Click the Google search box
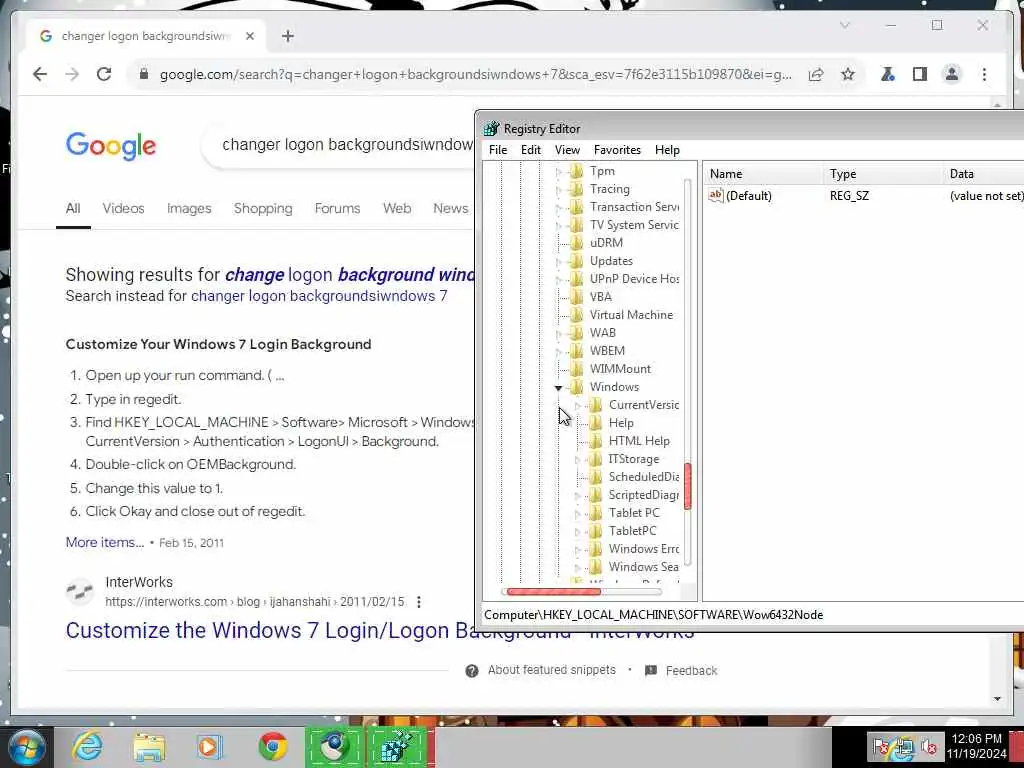Screen dimensions: 1024x768 (346, 144)
